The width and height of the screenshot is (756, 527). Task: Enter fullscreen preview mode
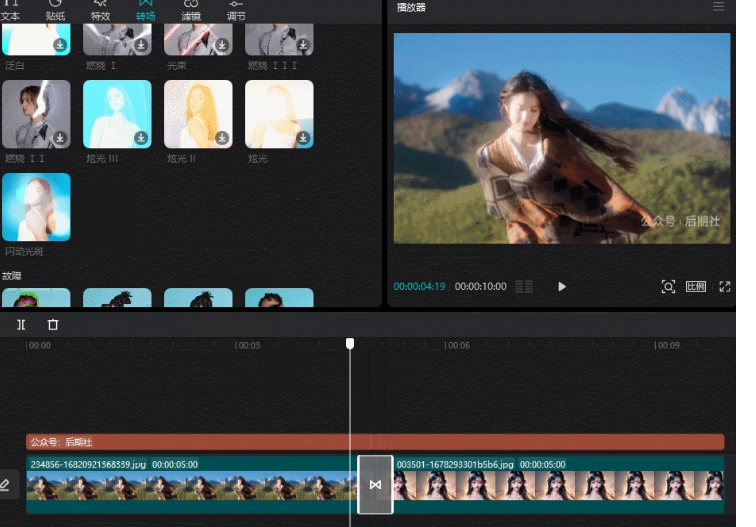(725, 287)
